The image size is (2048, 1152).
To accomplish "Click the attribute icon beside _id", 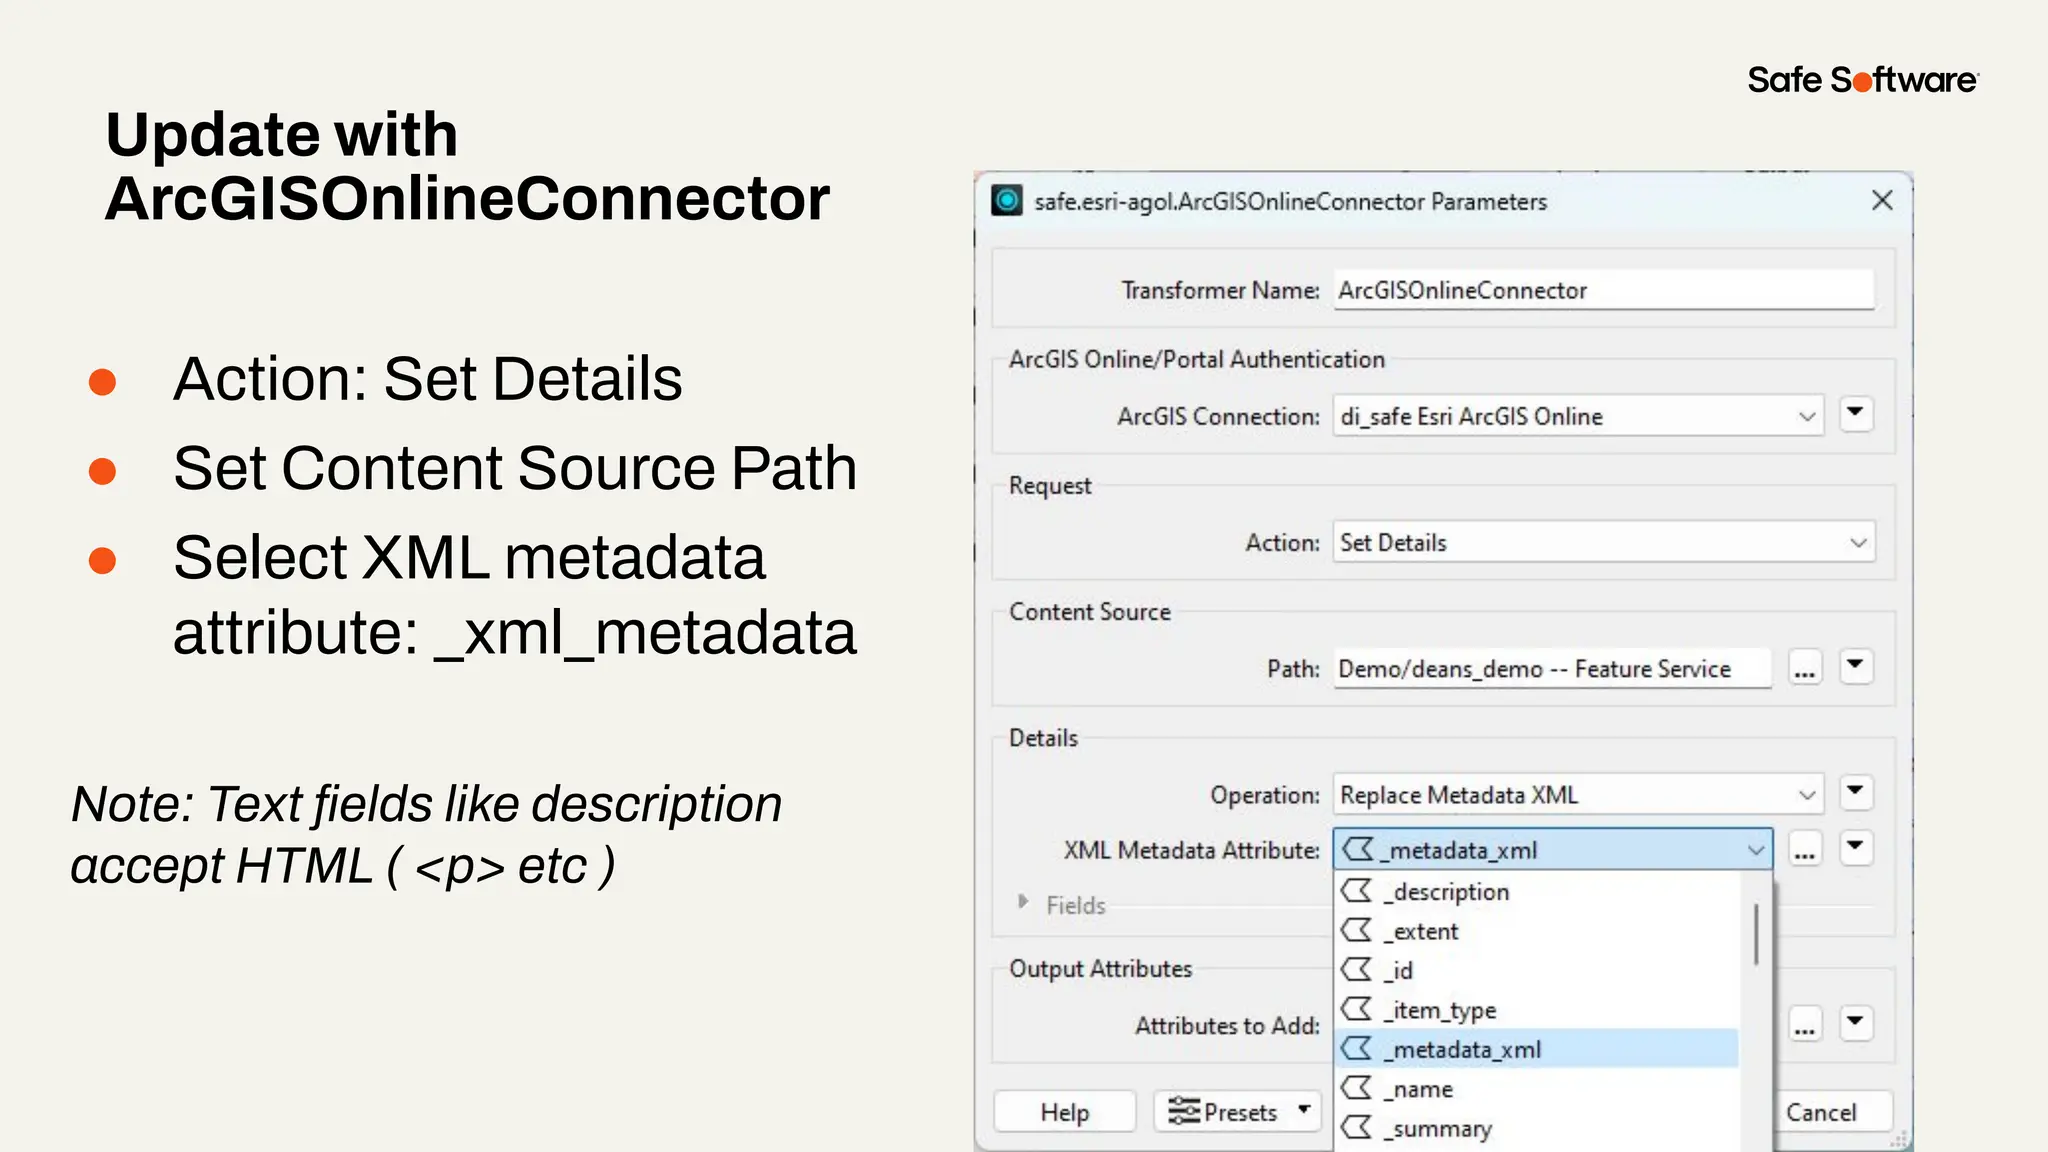I will point(1357,969).
